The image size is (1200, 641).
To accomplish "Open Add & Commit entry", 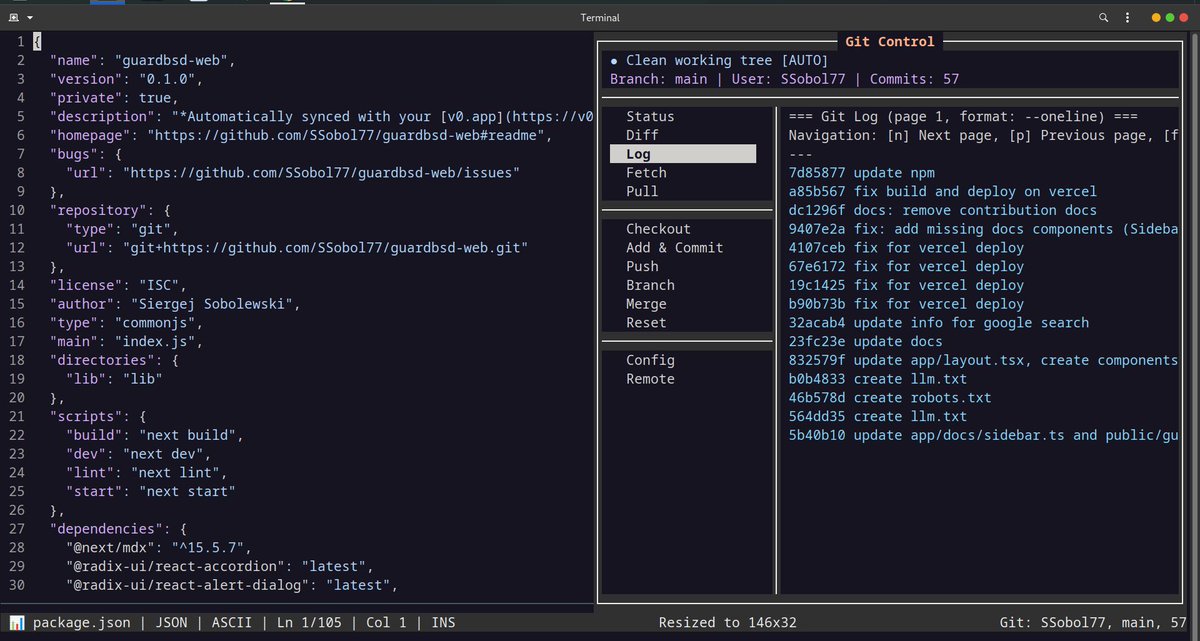I will point(674,248).
